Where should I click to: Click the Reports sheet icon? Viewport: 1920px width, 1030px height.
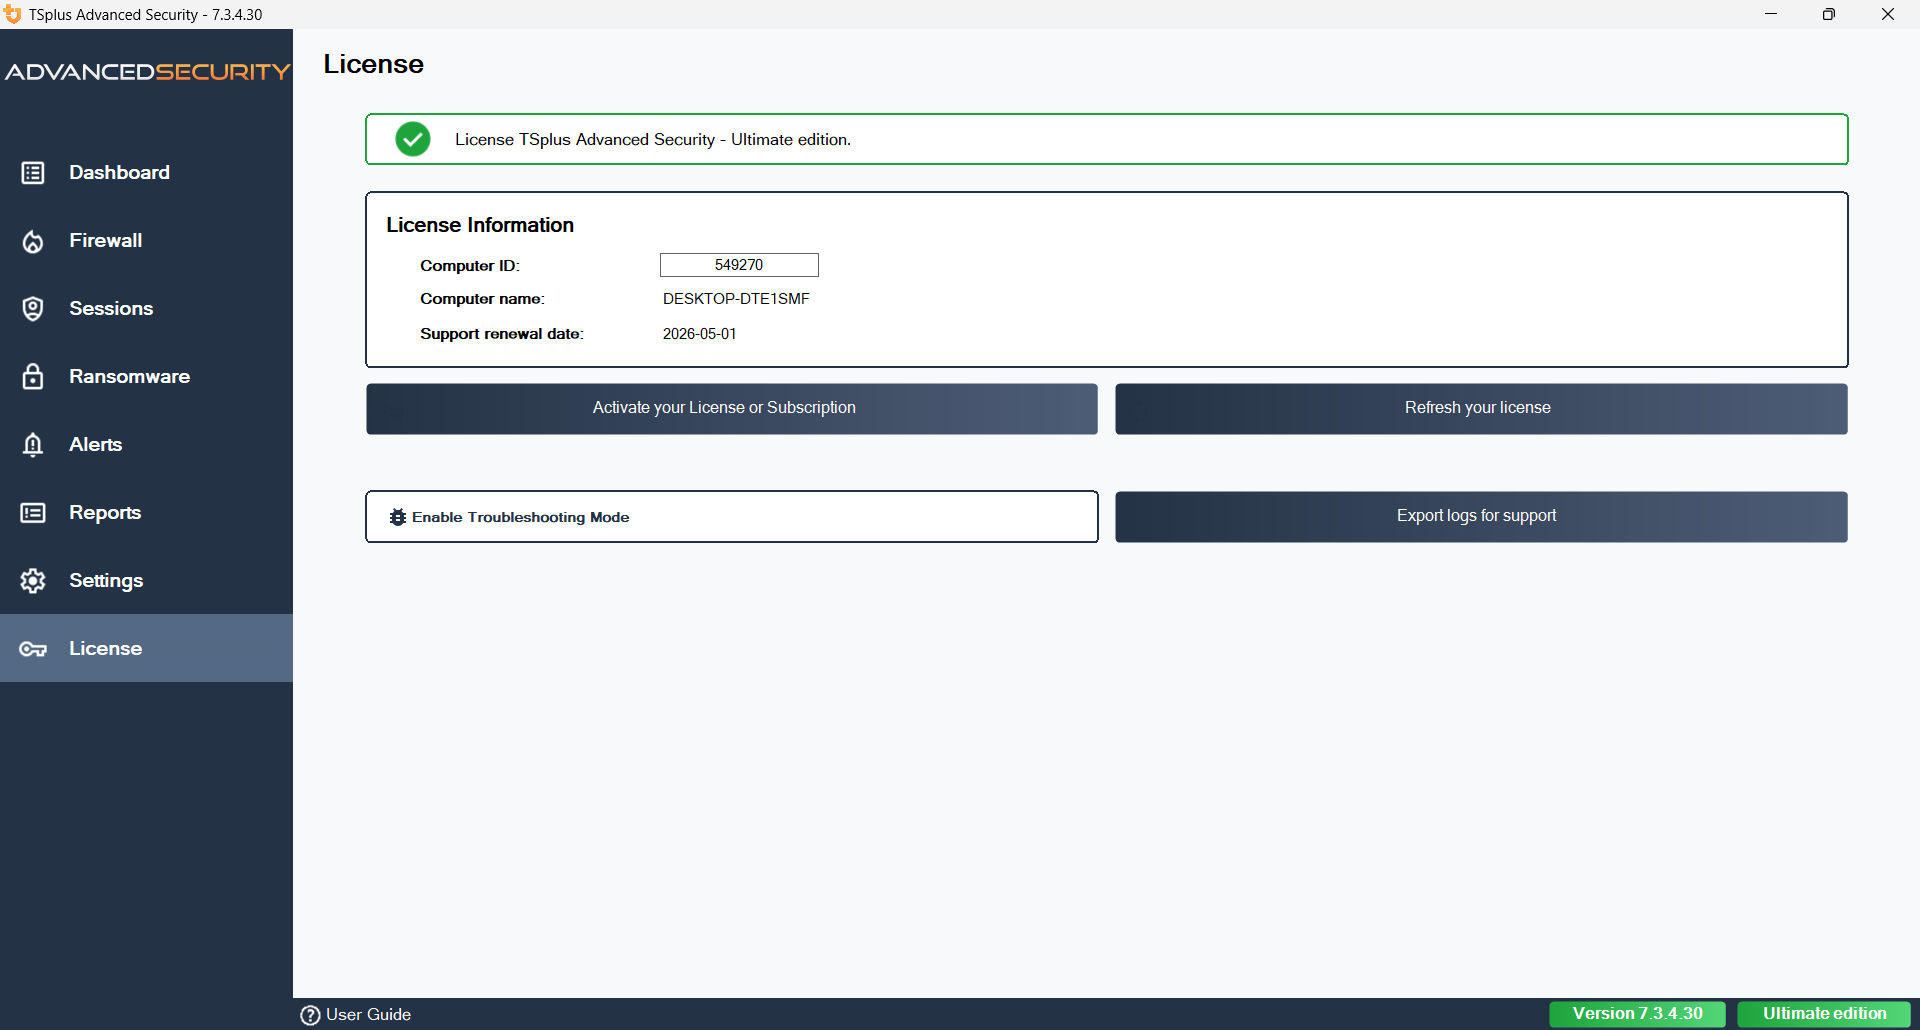(33, 513)
